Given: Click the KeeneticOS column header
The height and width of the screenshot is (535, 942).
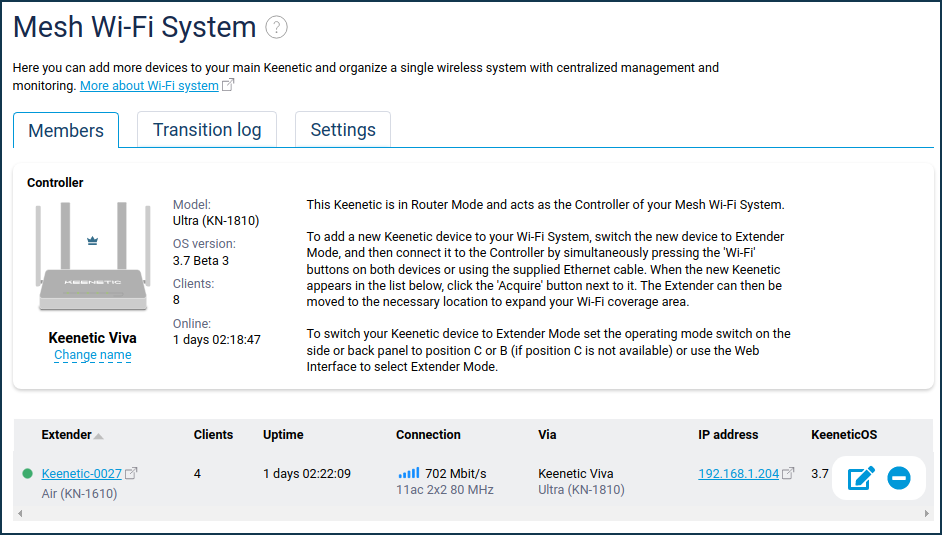Looking at the screenshot, I should pos(844,435).
